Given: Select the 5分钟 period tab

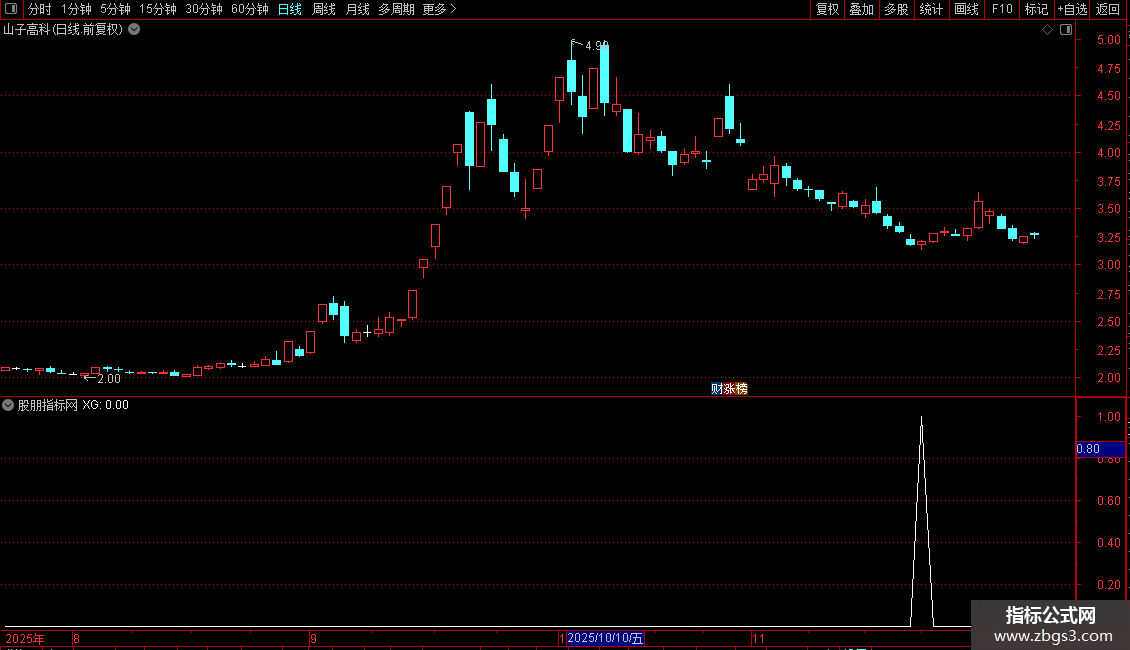Looking at the screenshot, I should pos(115,9).
